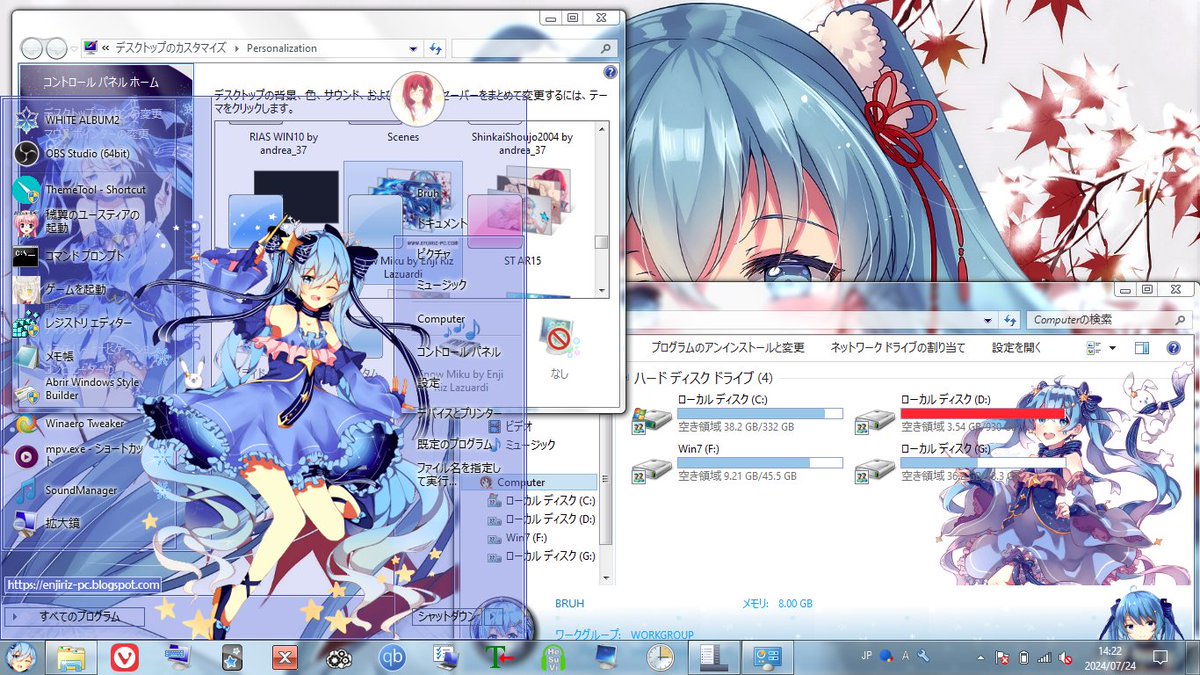Open the notification center on taskbar
Image resolution: width=1200 pixels, height=675 pixels.
coord(1160,657)
